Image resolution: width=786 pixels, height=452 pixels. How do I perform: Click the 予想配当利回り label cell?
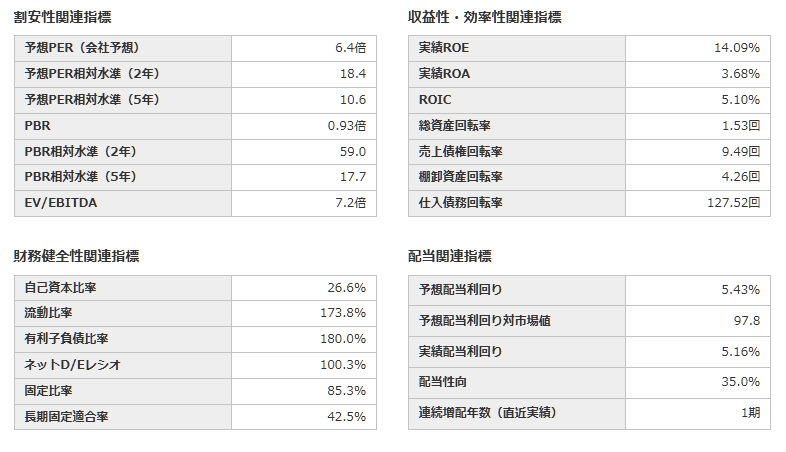tap(517, 290)
